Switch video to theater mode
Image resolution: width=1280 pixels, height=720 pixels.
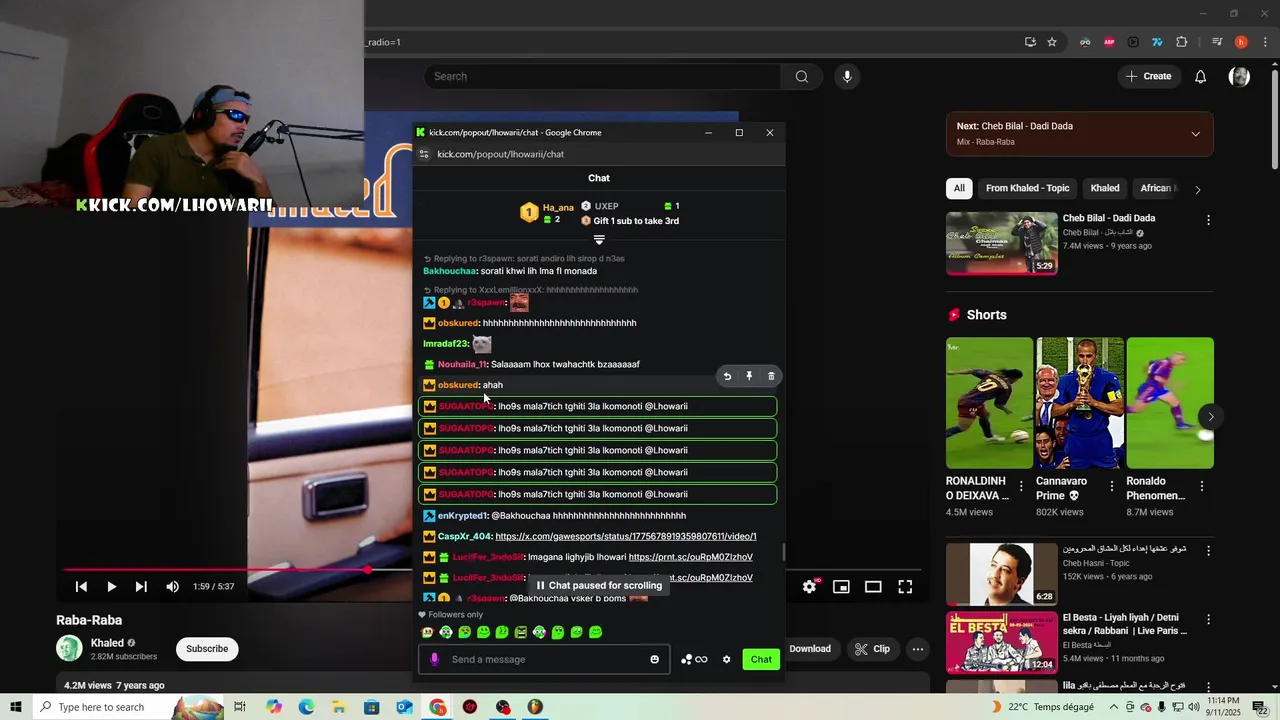pyautogui.click(x=873, y=587)
